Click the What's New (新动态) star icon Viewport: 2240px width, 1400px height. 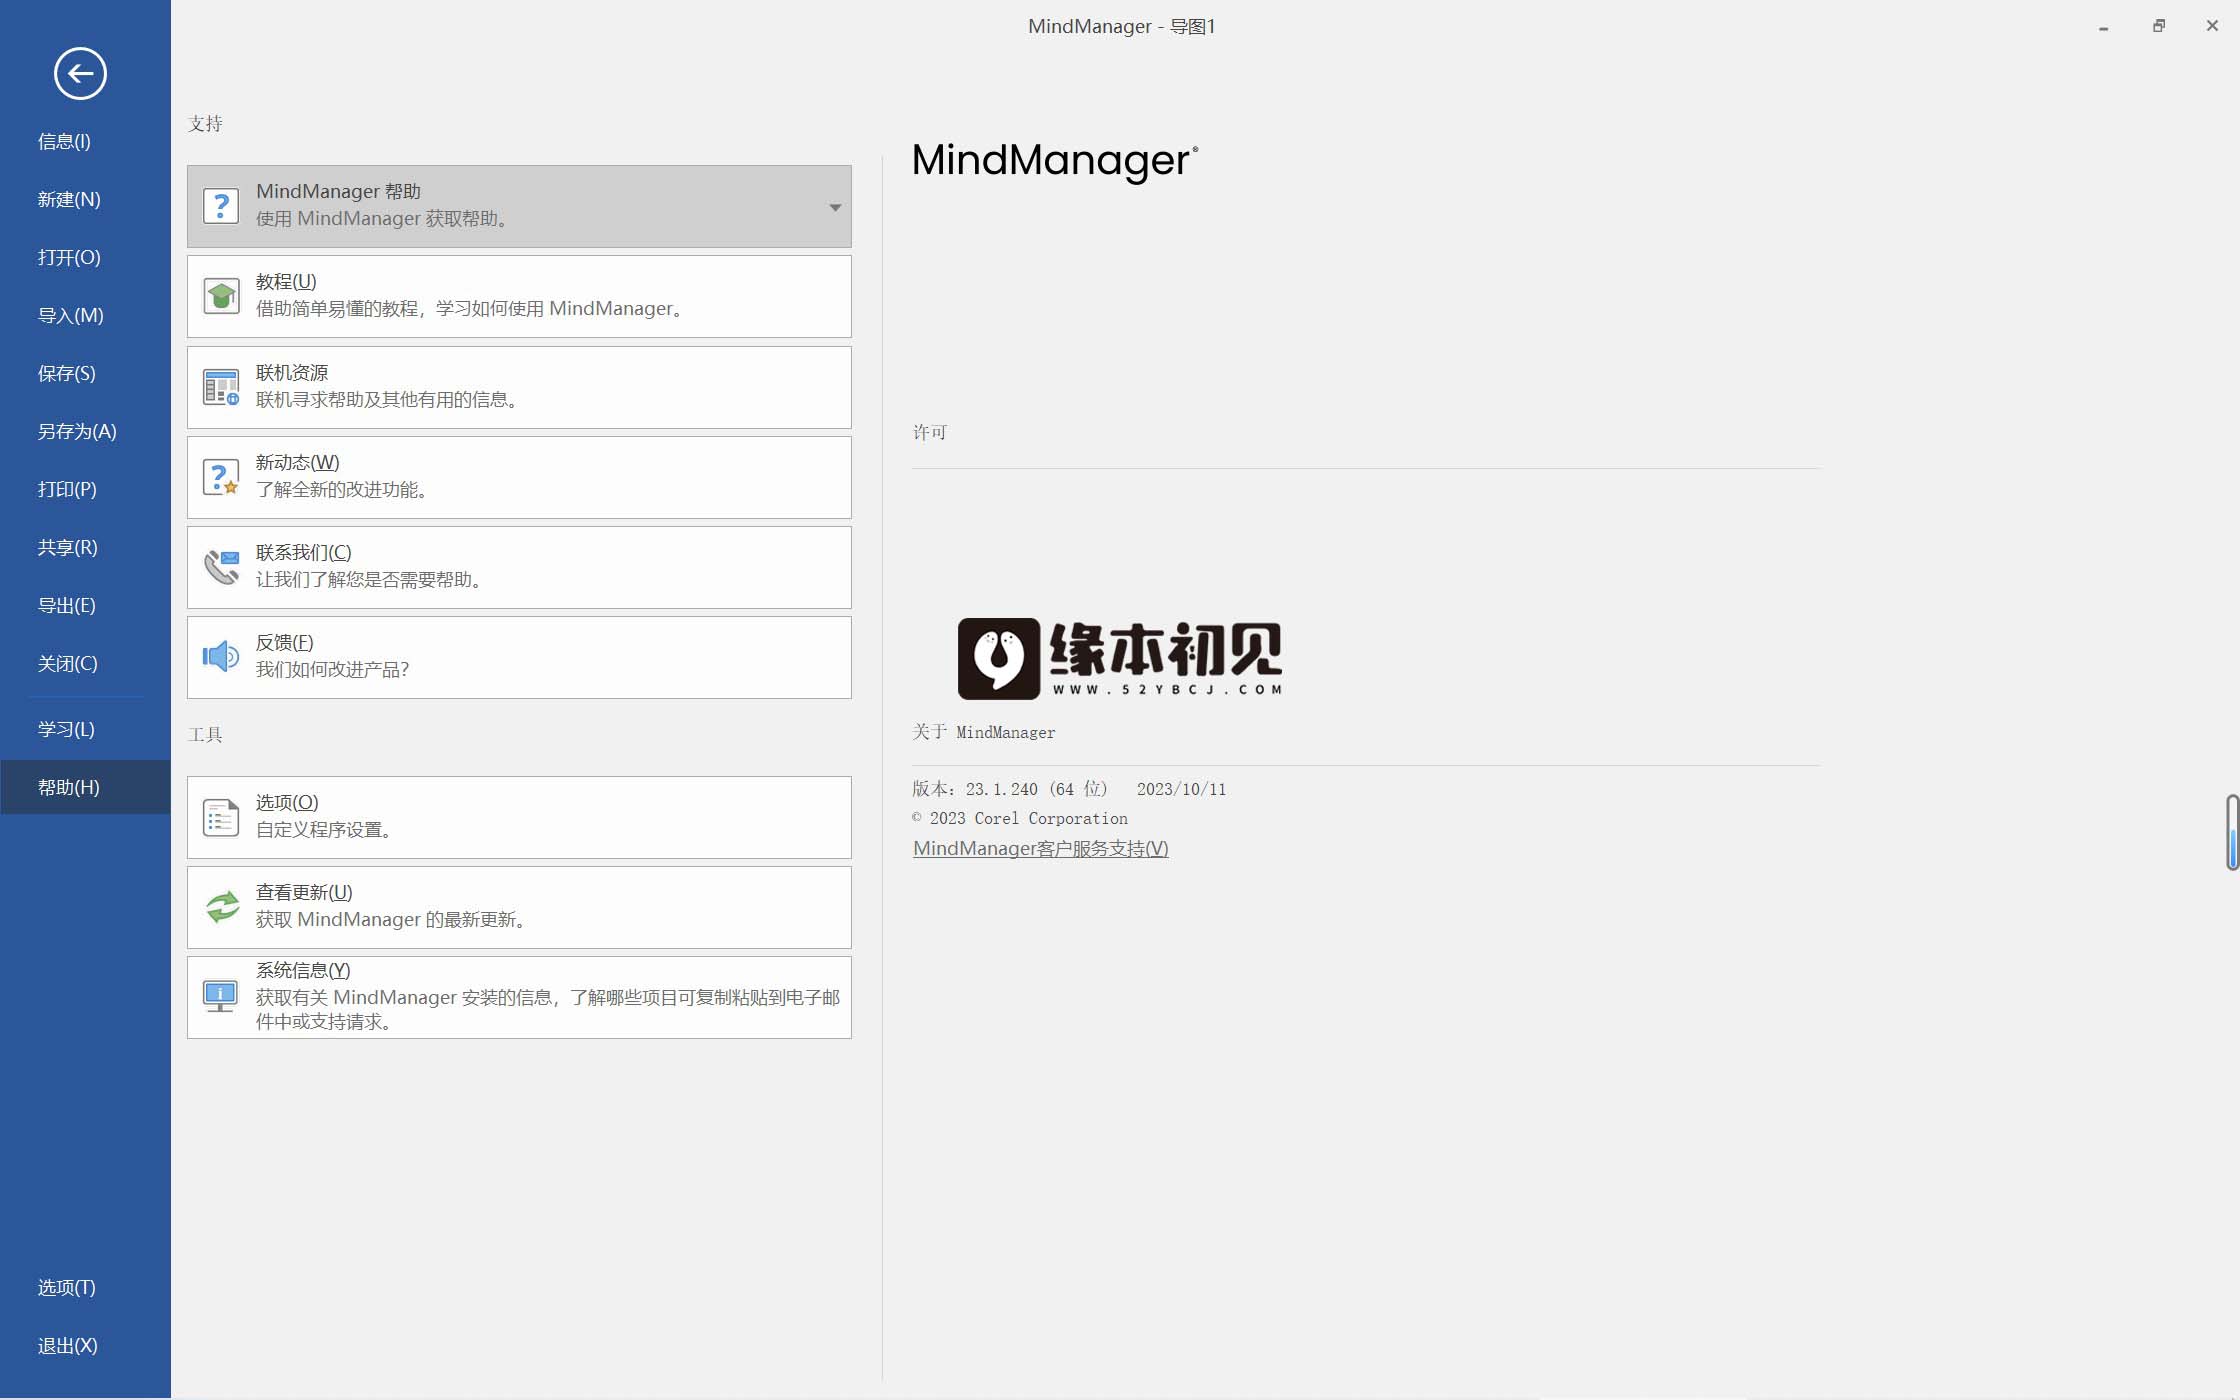221,477
